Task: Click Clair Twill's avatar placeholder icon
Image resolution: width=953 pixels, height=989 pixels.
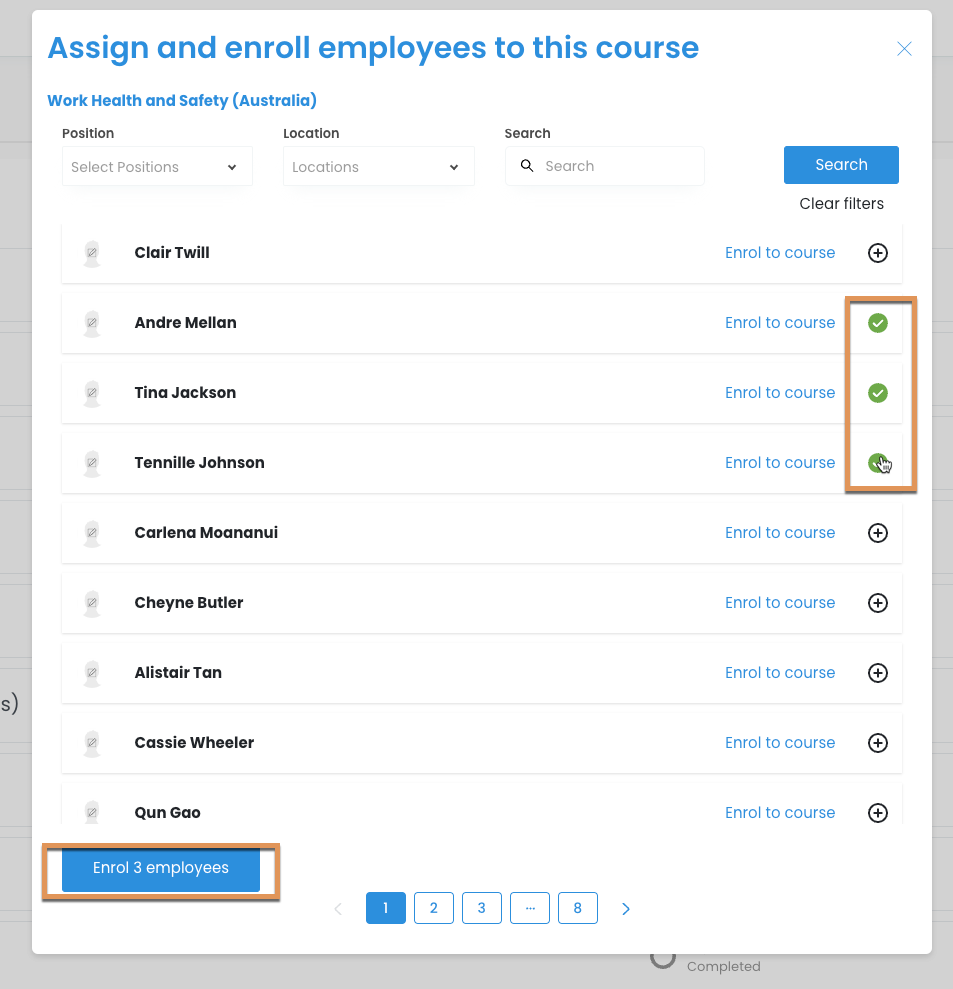Action: [92, 253]
